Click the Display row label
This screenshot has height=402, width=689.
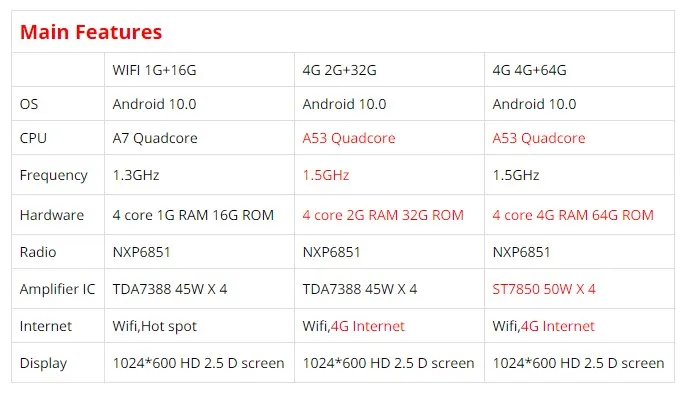click(45, 363)
